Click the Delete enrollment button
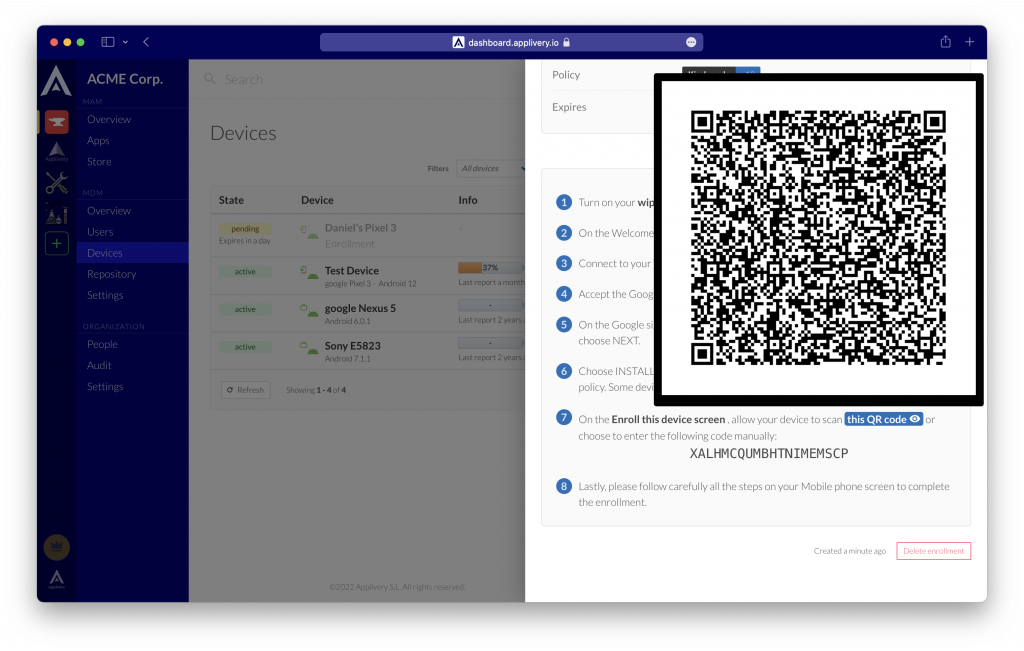This screenshot has width=1024, height=651. [933, 551]
